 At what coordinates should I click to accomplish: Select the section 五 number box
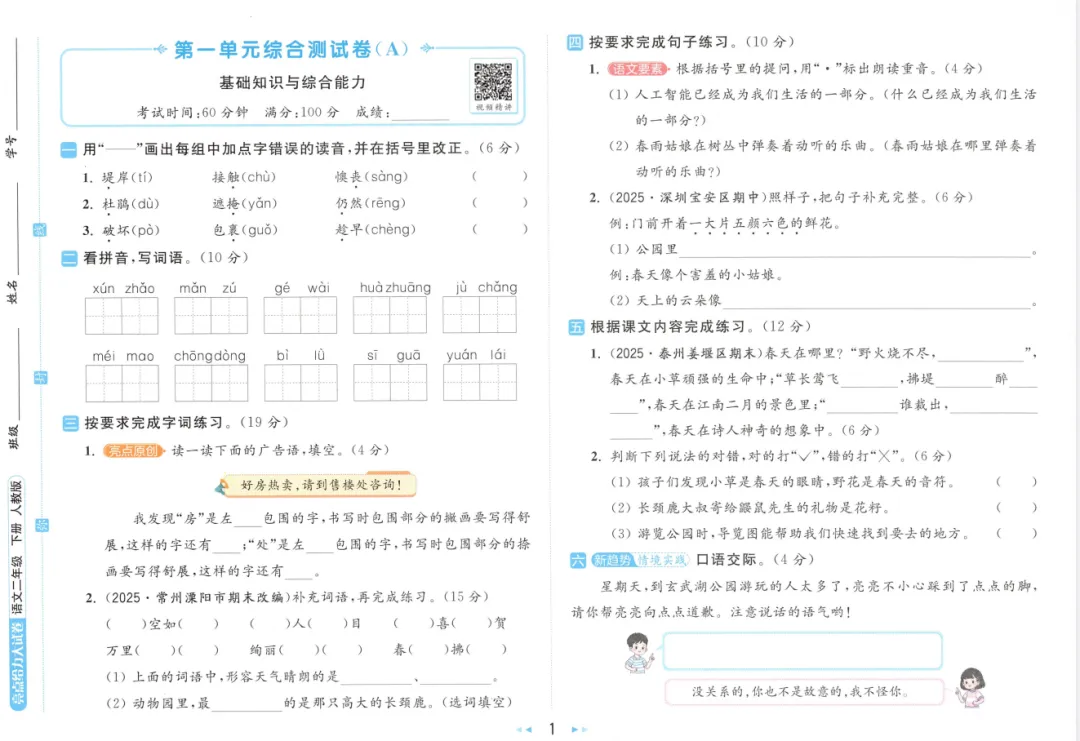click(x=576, y=327)
